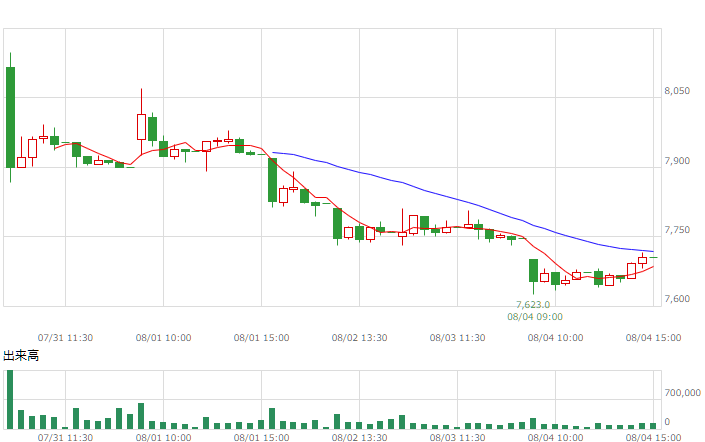Click the 0 volume axis label
This screenshot has height=442, width=705.
click(667, 422)
